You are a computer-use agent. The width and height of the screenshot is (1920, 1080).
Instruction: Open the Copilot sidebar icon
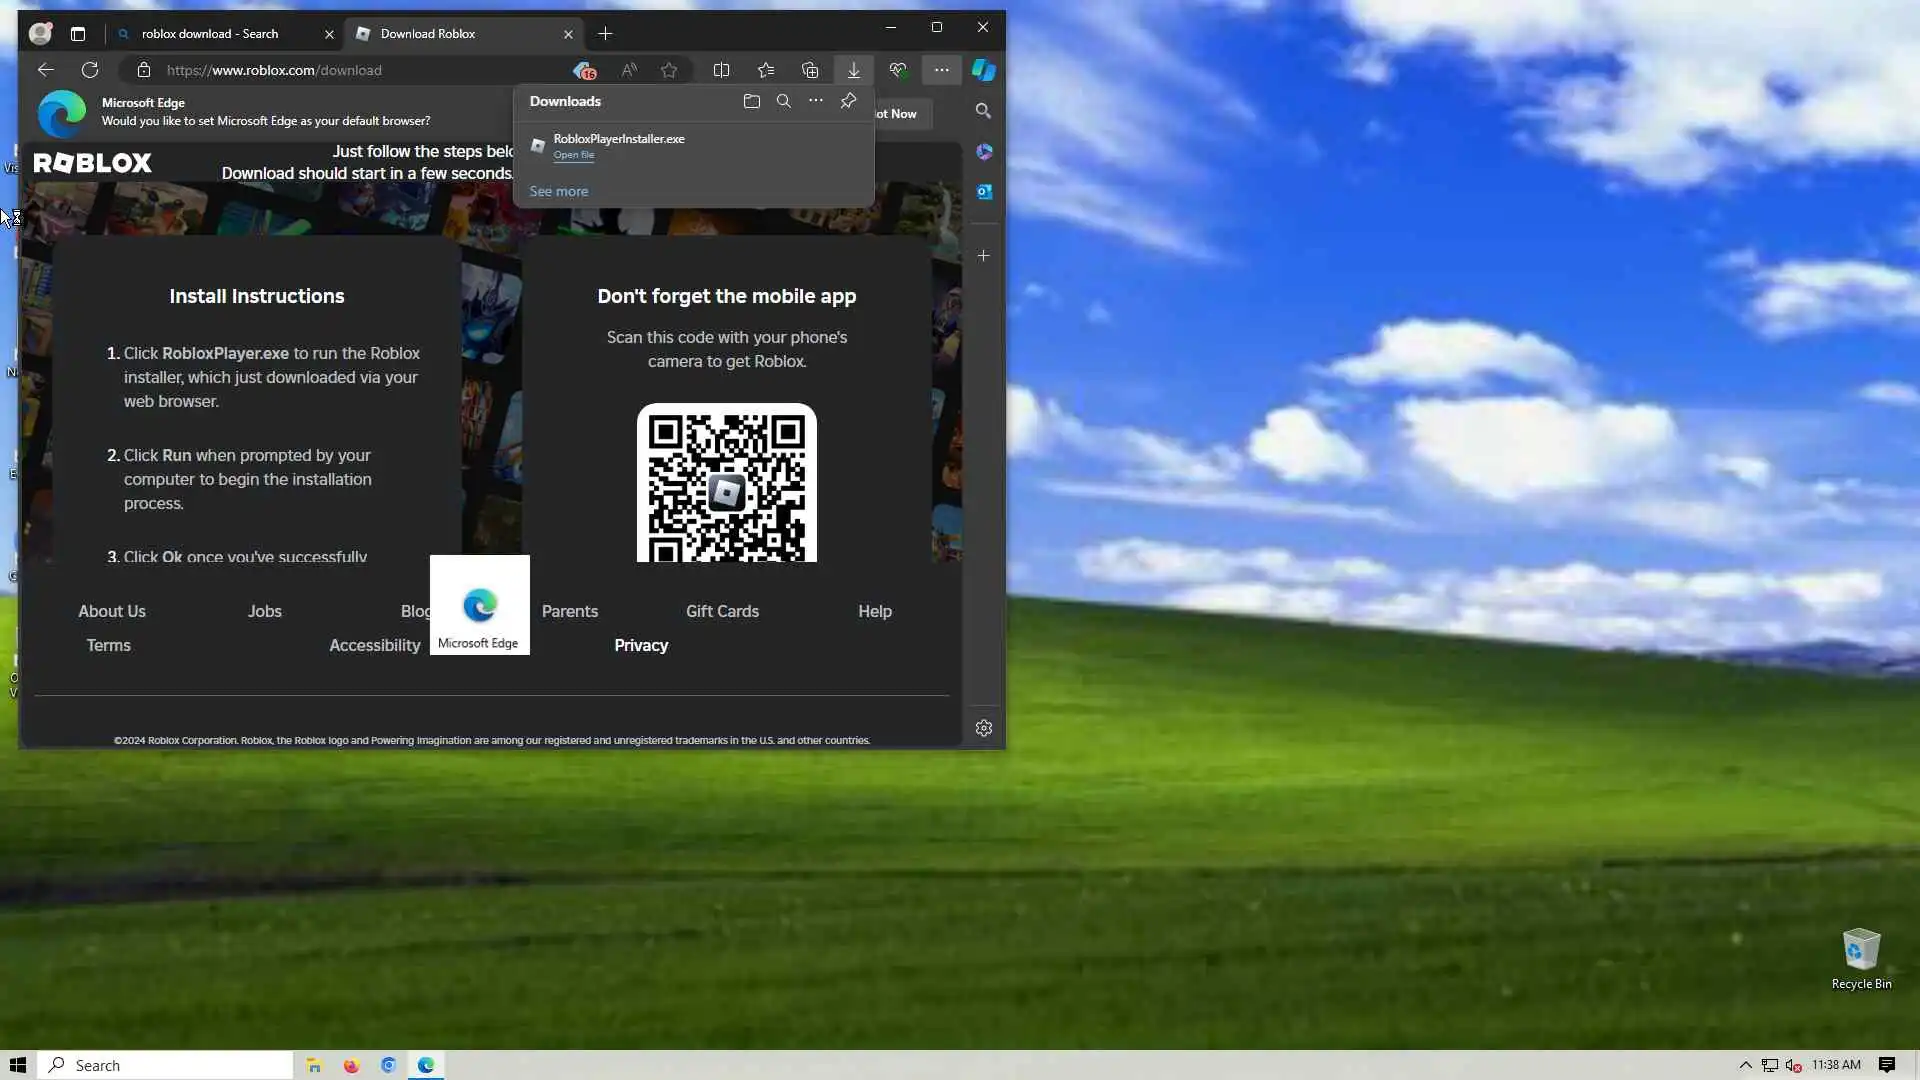pos(984,70)
